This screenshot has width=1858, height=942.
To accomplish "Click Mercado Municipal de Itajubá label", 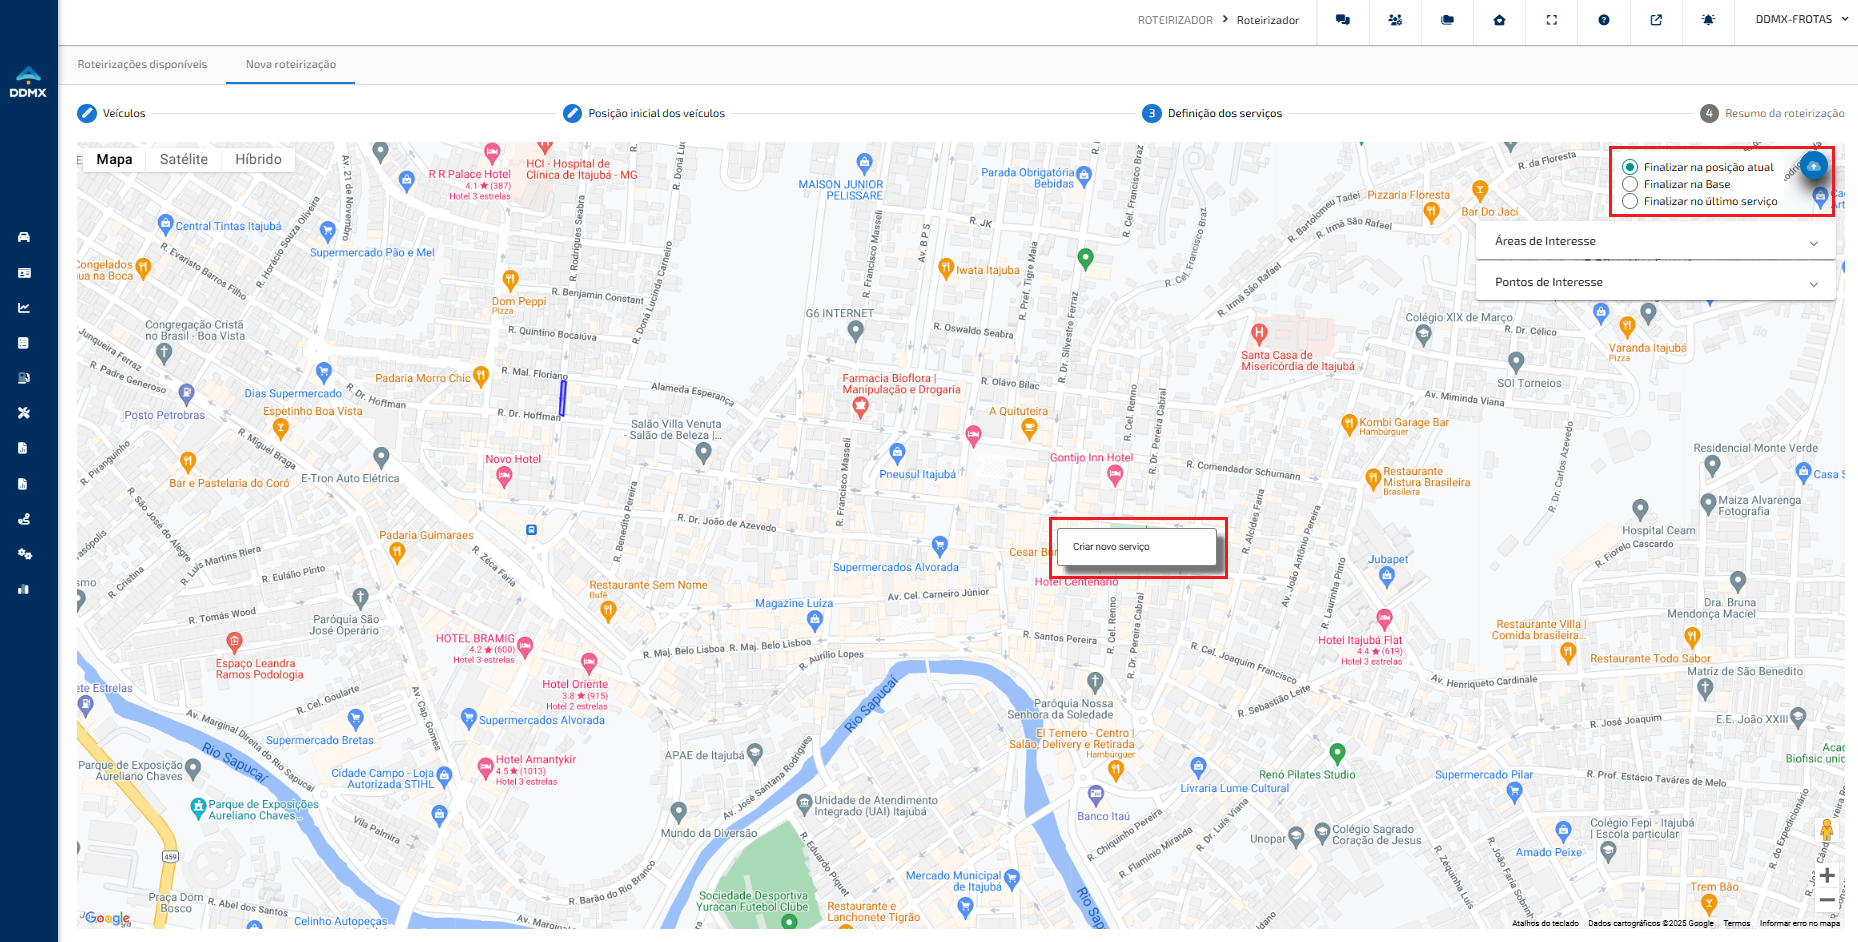I will [953, 881].
